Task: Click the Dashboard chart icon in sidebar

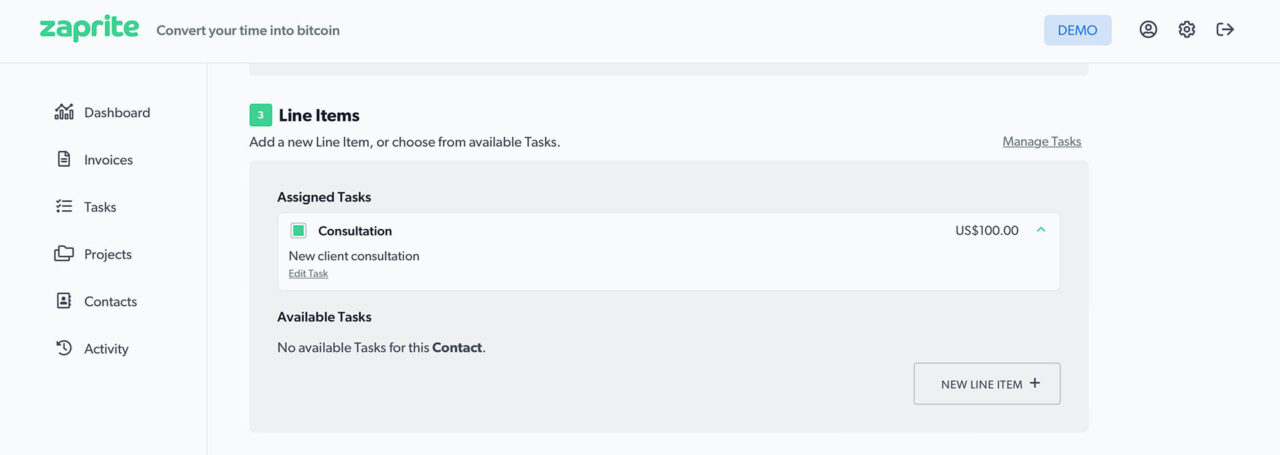Action: point(64,112)
